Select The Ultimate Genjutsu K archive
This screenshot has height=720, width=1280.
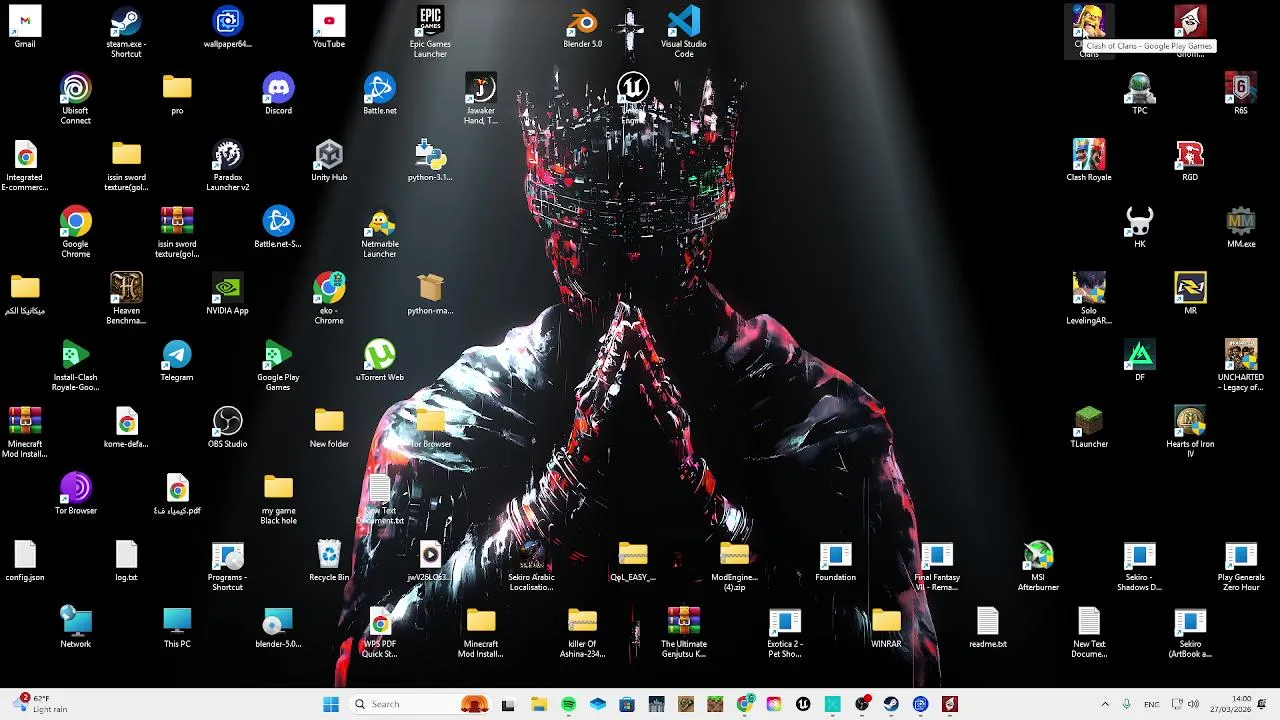click(684, 633)
